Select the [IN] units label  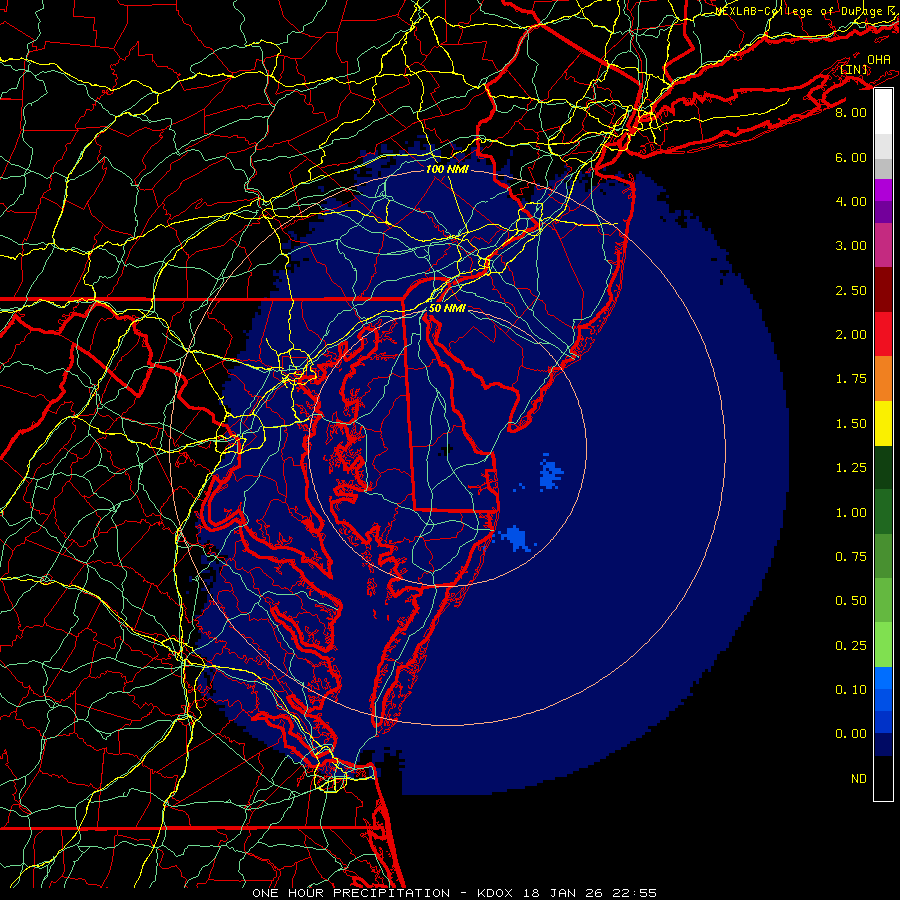854,69
